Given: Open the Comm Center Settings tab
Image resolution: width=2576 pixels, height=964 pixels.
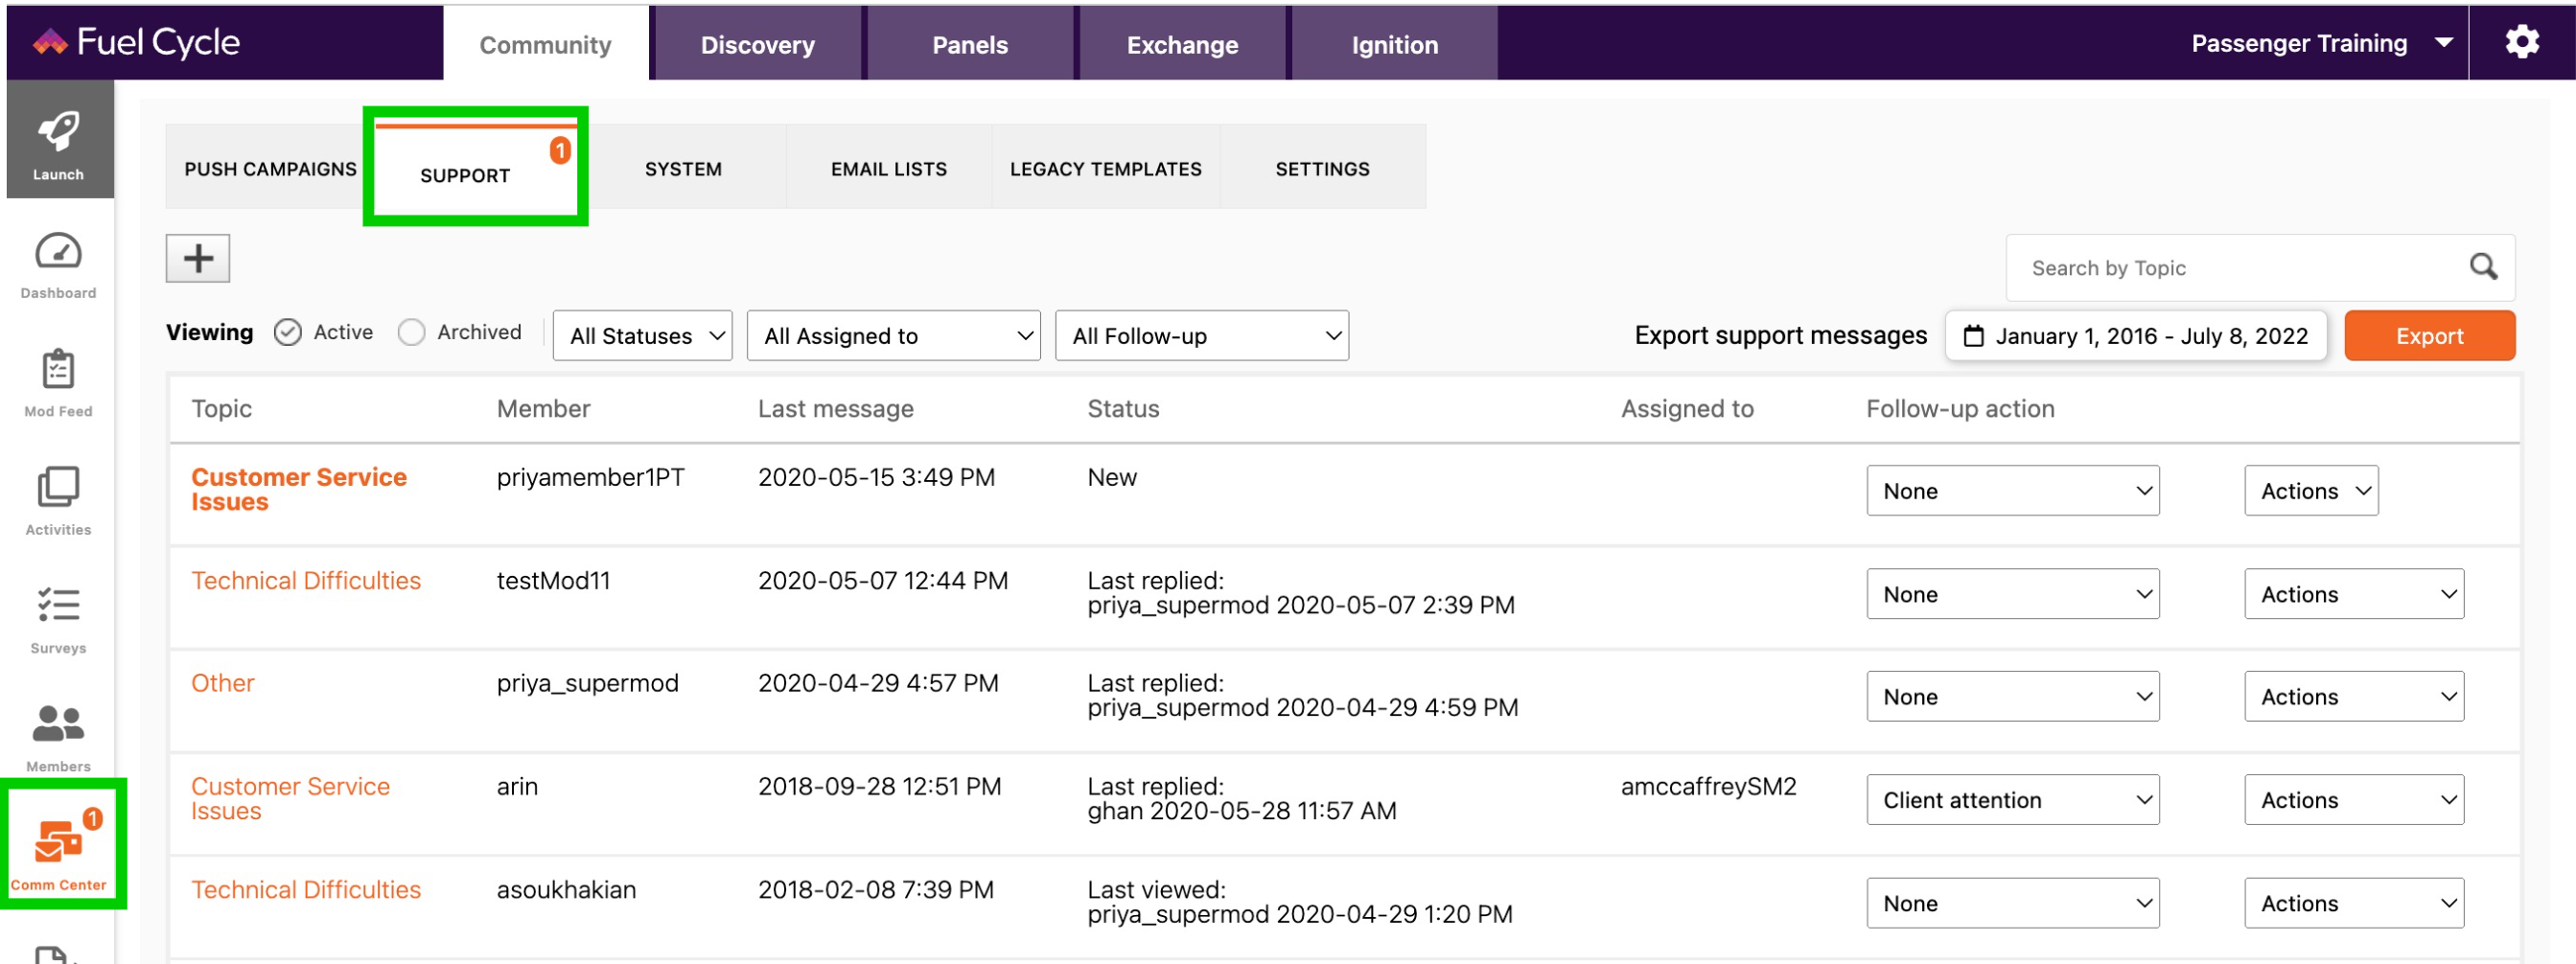Looking at the screenshot, I should (1322, 168).
